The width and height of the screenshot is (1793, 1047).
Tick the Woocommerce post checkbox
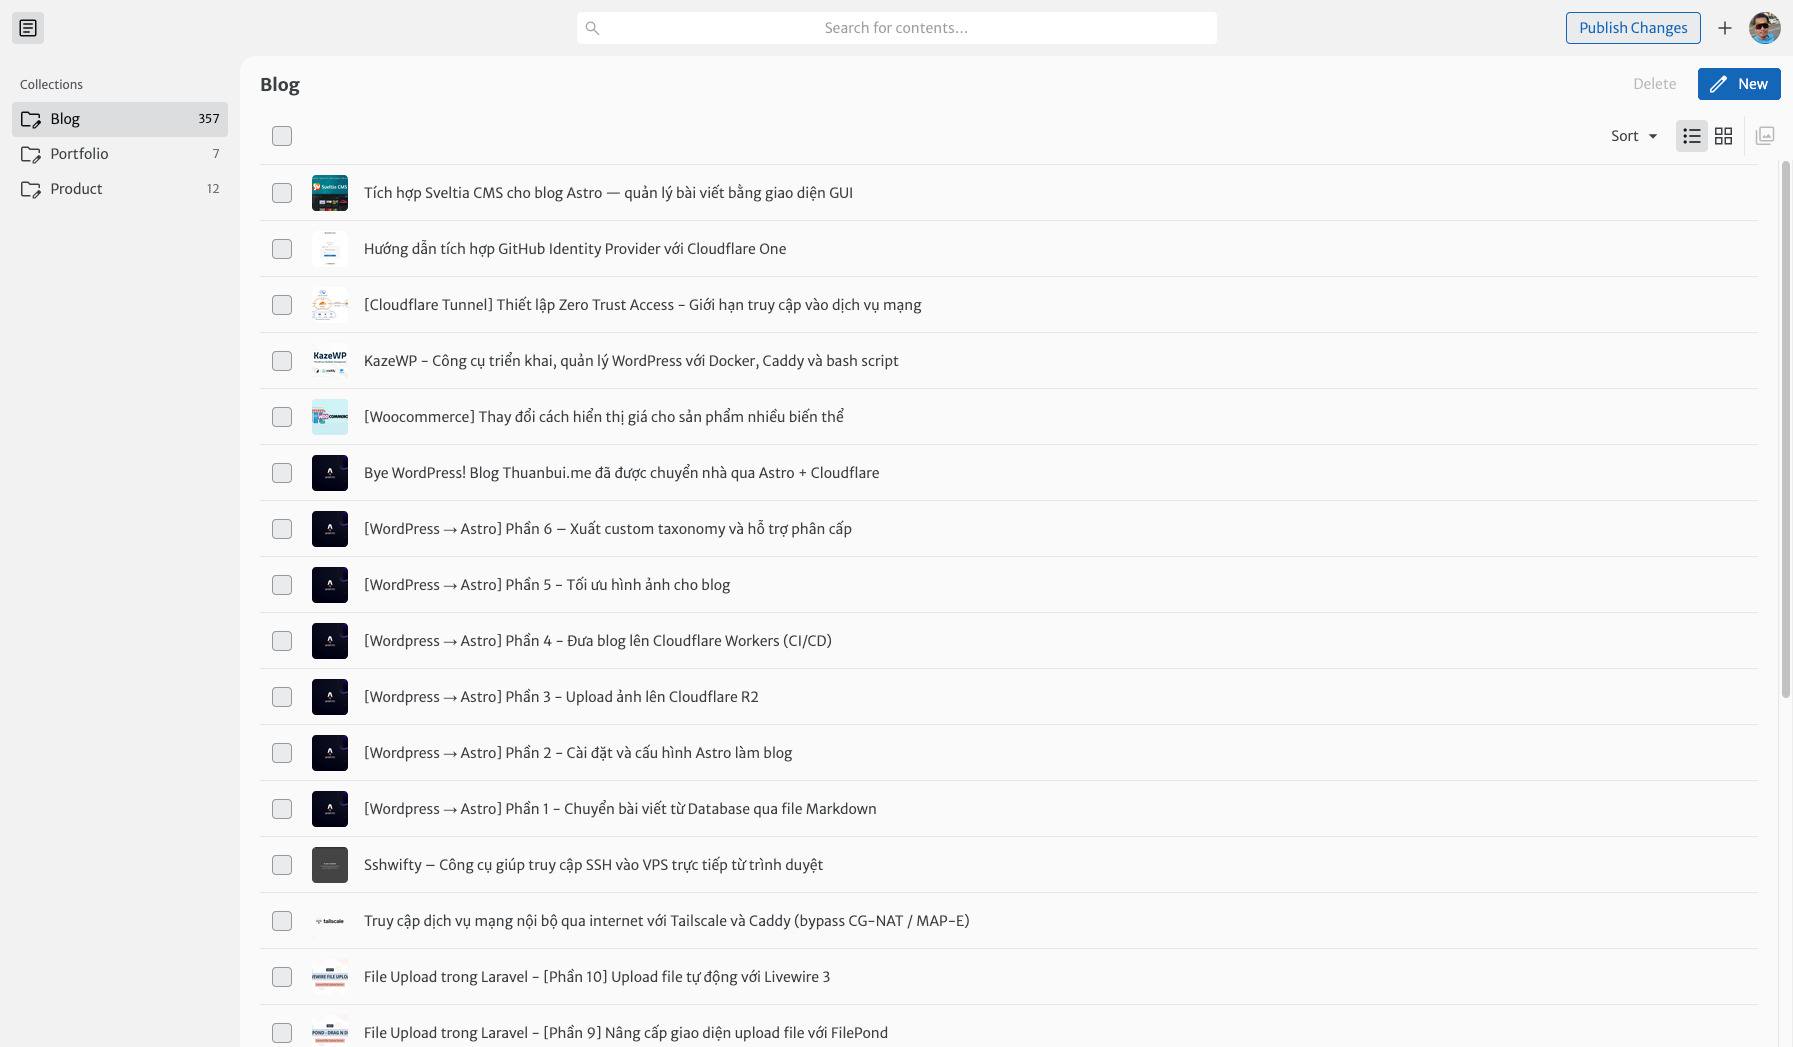pos(282,417)
